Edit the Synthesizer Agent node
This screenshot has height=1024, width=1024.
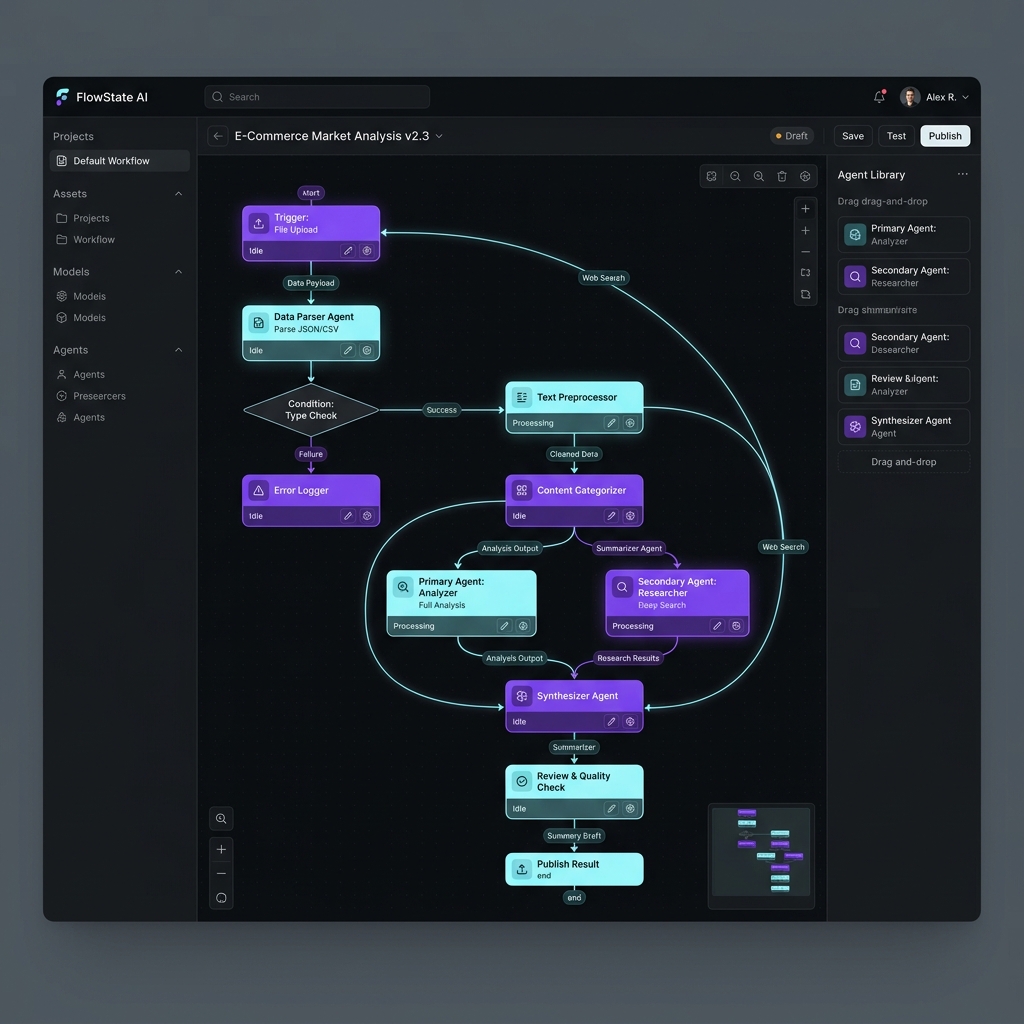611,722
